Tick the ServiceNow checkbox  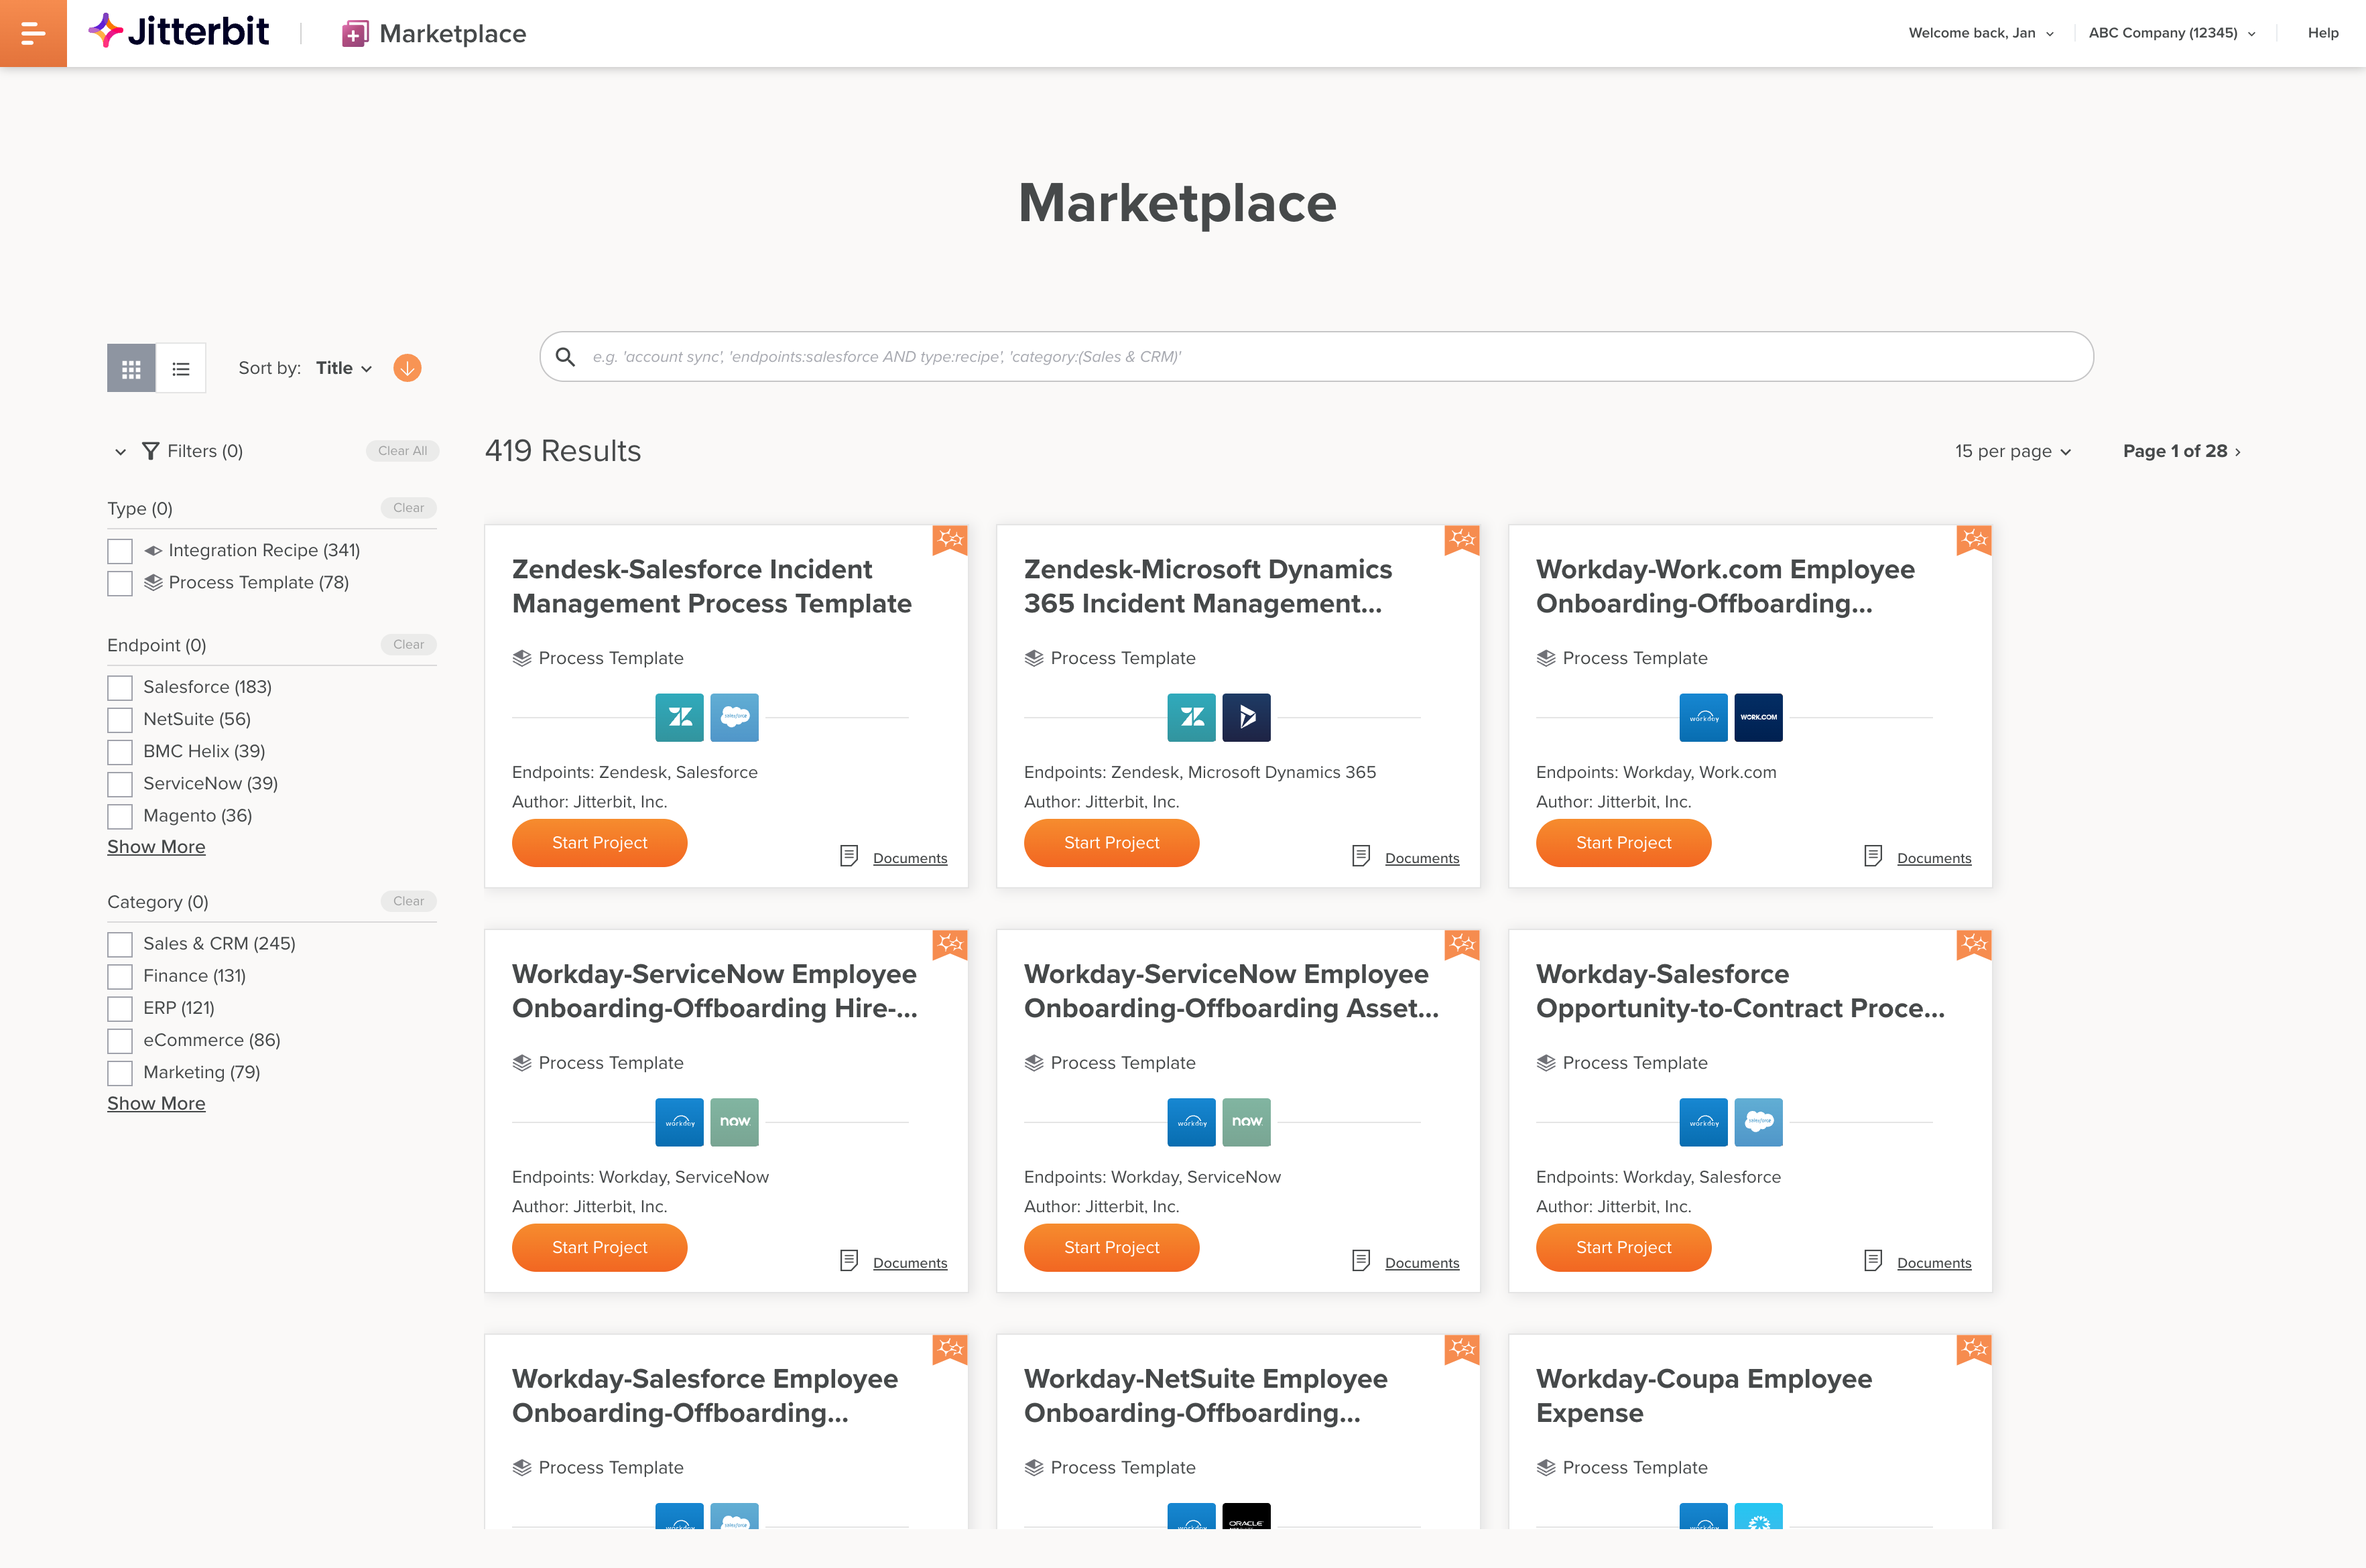[120, 784]
